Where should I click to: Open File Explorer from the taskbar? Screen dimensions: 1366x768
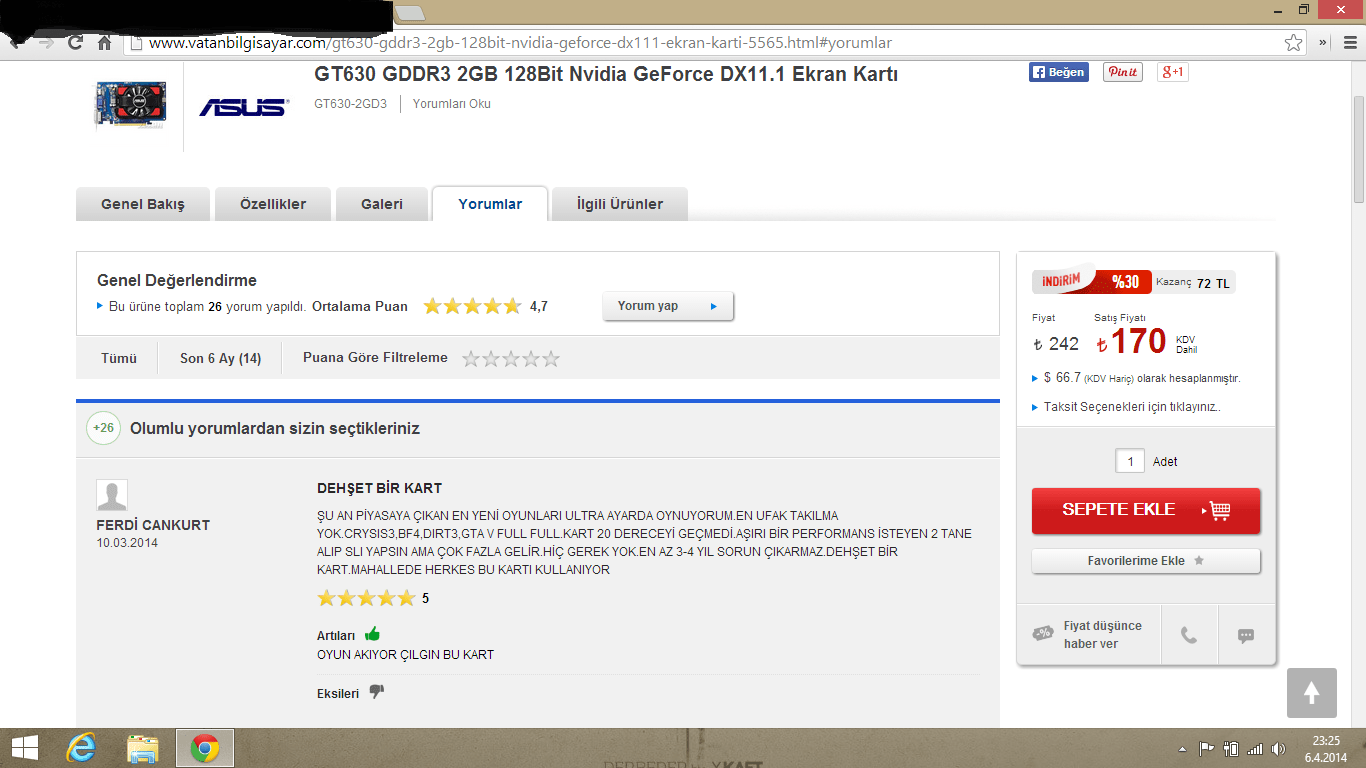pos(143,748)
